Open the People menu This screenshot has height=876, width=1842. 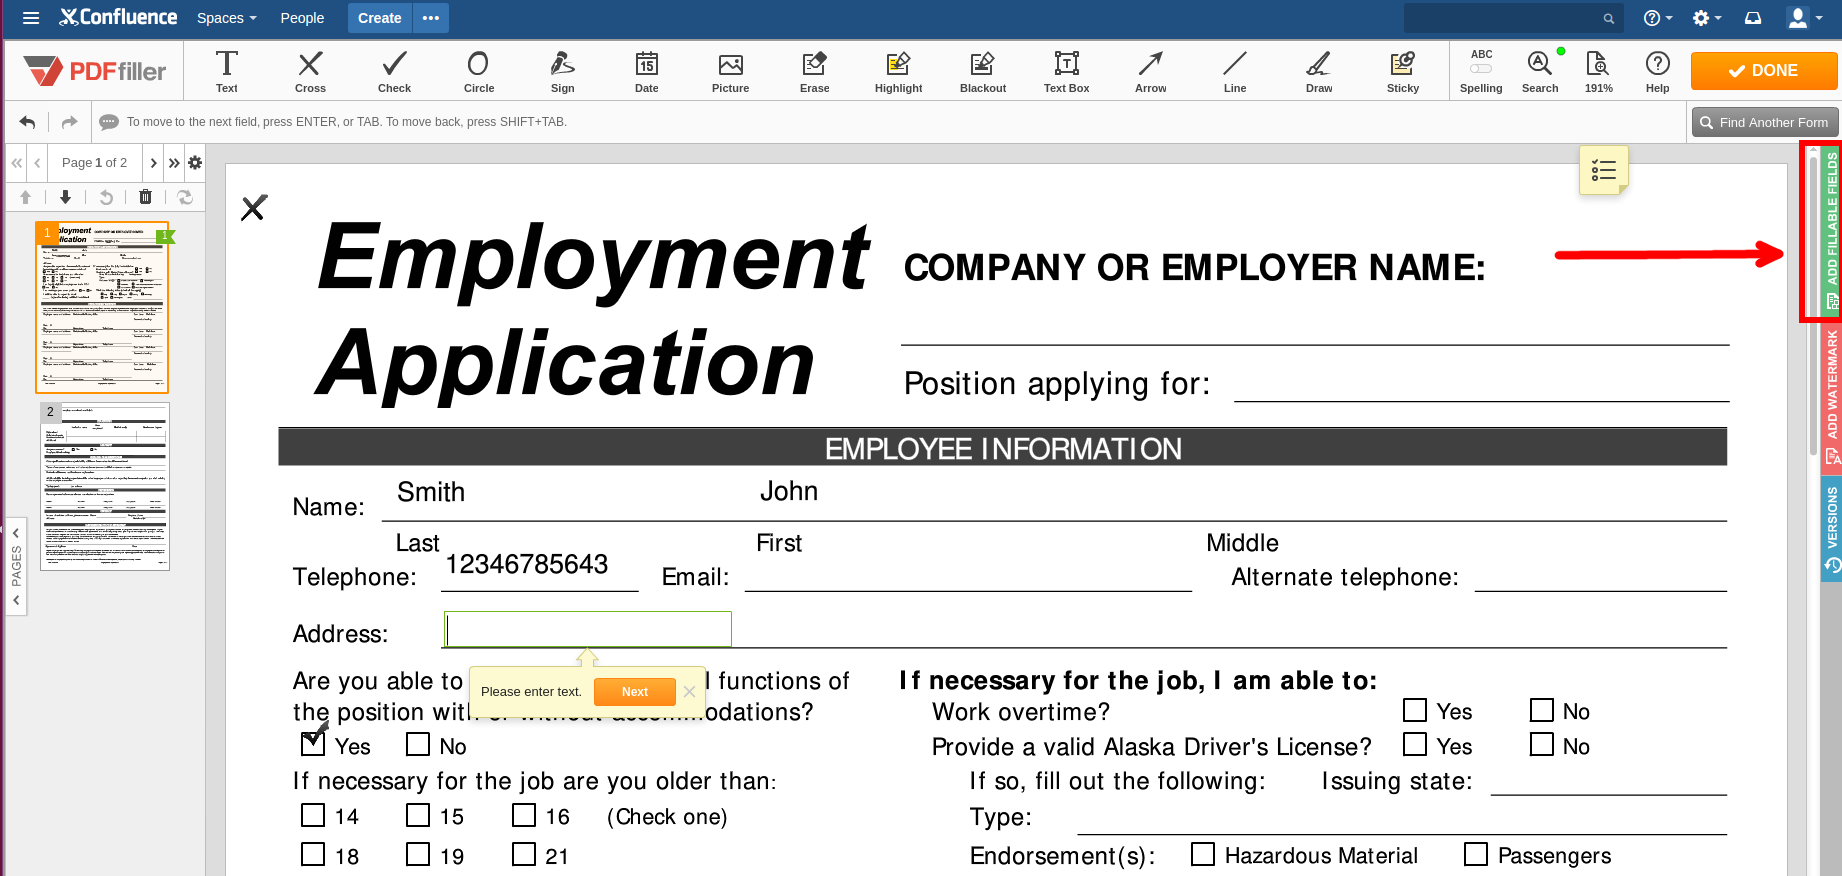coord(302,18)
